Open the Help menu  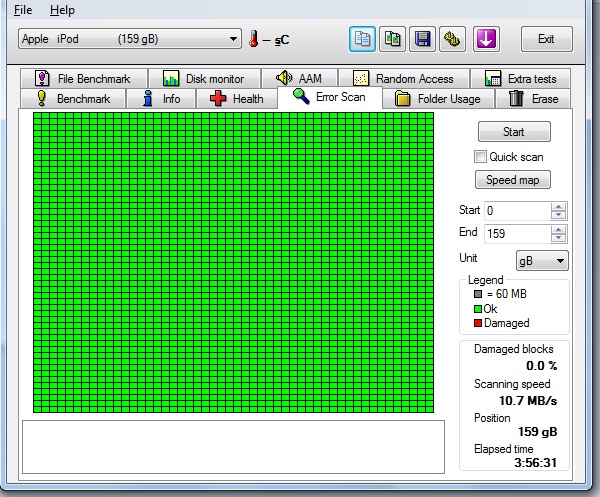(62, 10)
